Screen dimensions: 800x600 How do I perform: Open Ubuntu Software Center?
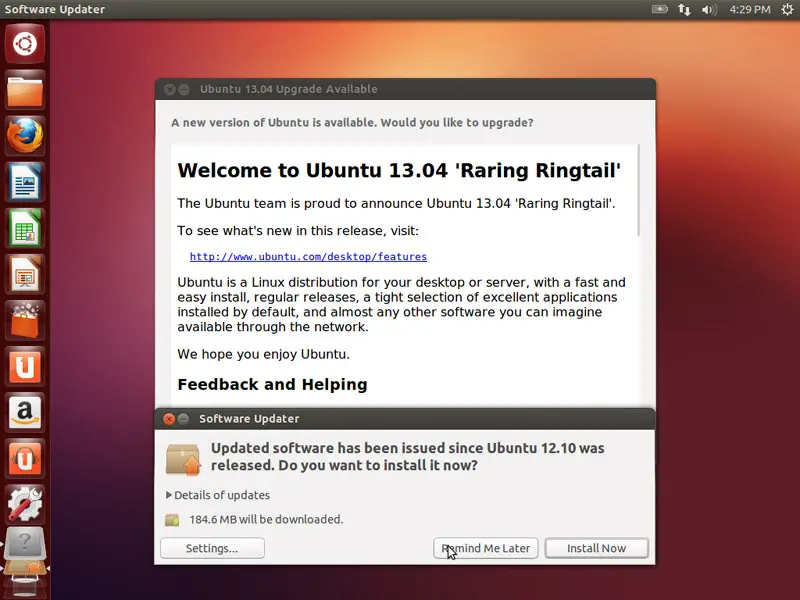tap(24, 321)
